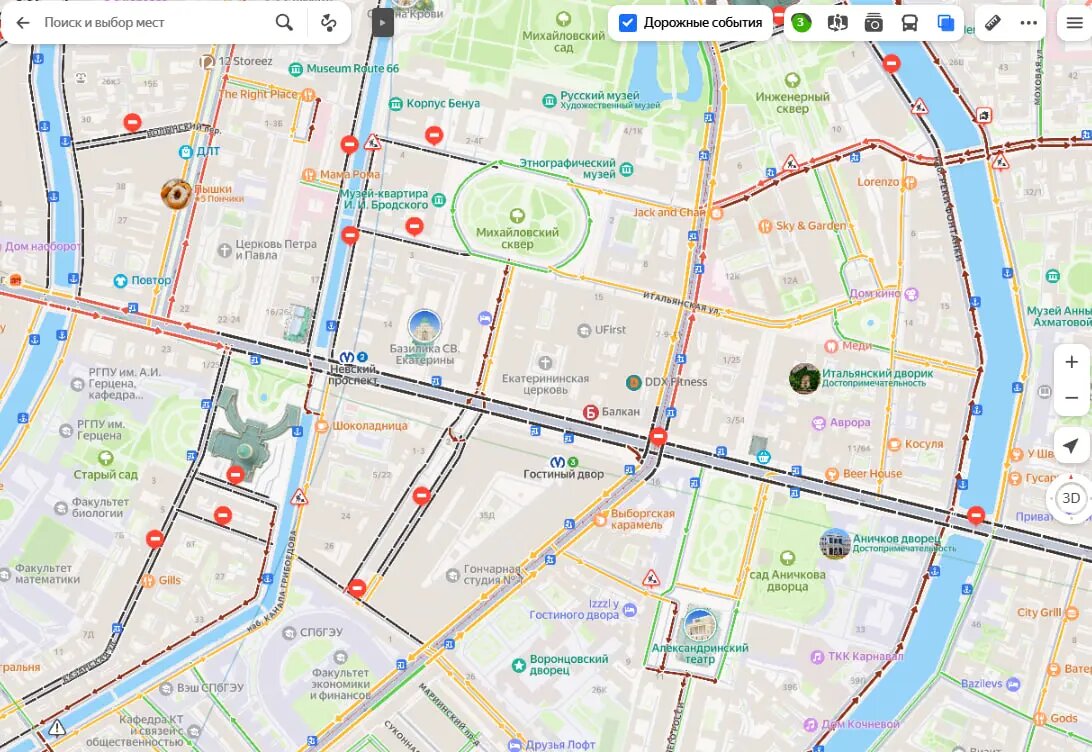Viewport: 1092px width, 752px height.
Task: Select road closure sign near Корпус Бенуа
Action: point(434,135)
